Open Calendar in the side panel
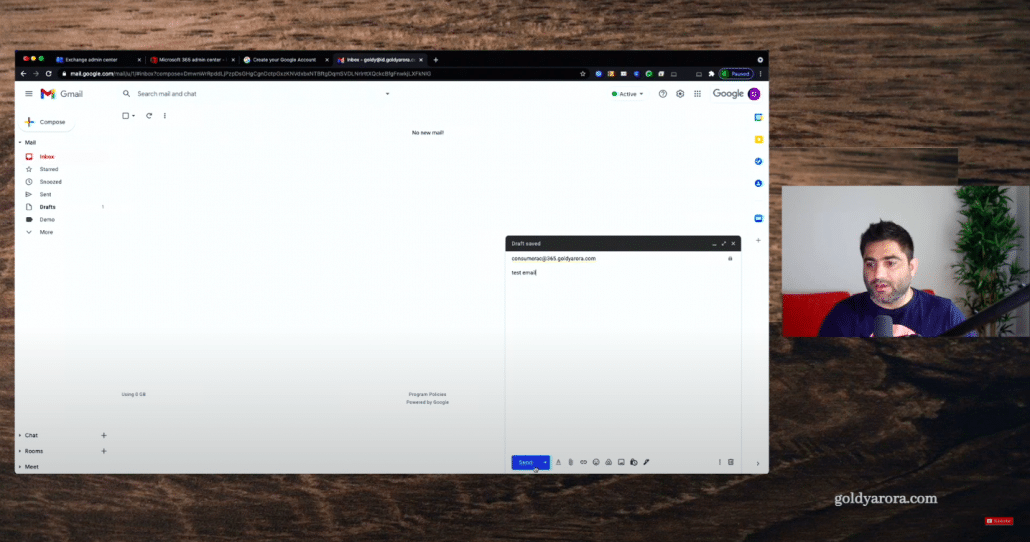 [x=758, y=118]
